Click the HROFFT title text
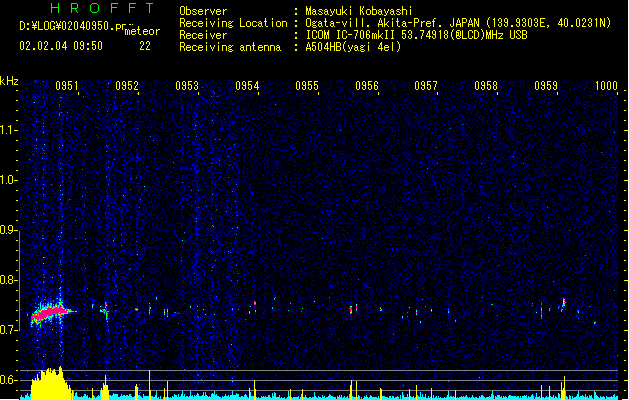Viewport: 629px width, 400px height. [x=102, y=8]
